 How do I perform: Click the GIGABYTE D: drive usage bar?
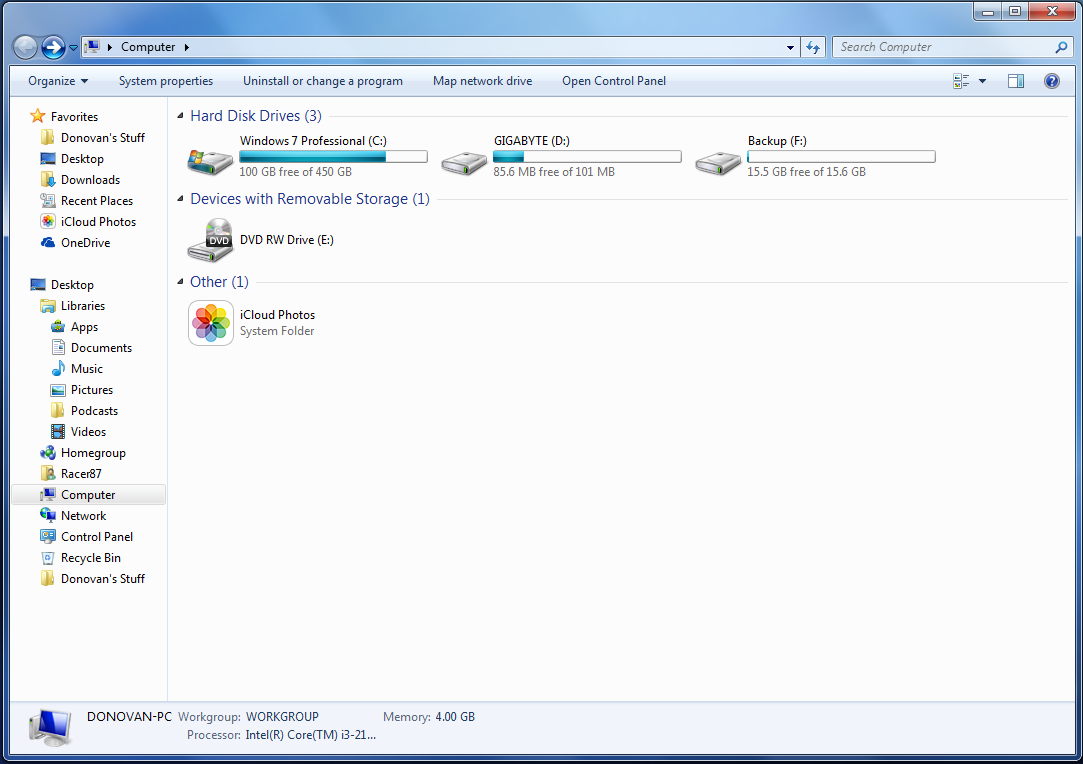point(587,157)
